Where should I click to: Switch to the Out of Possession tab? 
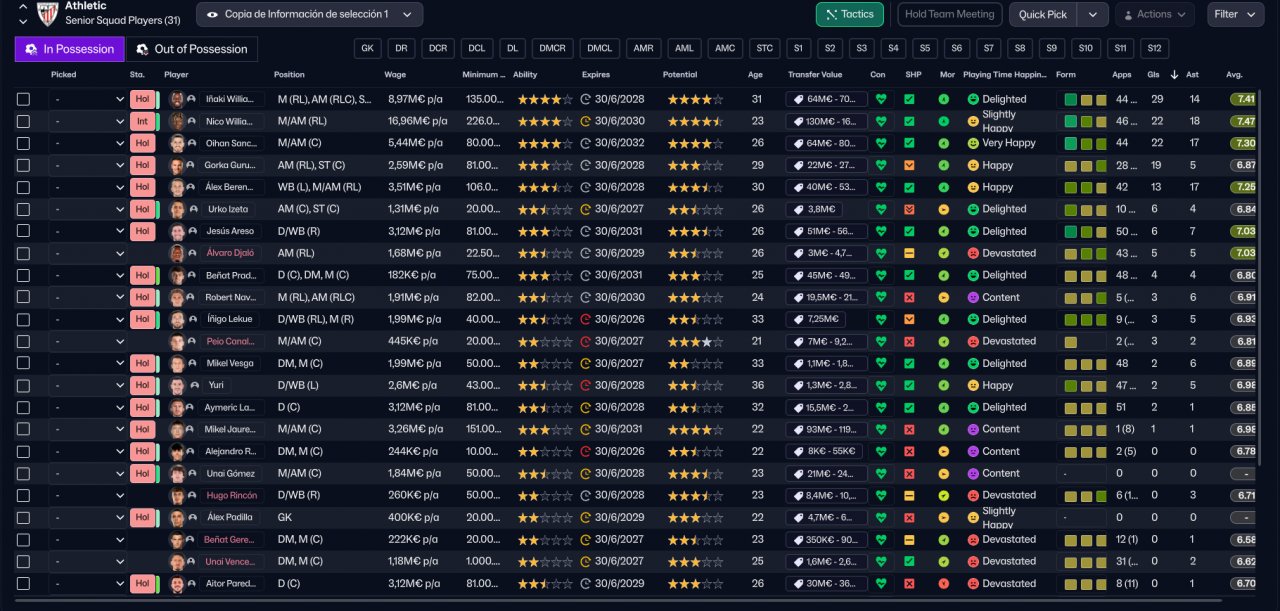[191, 49]
